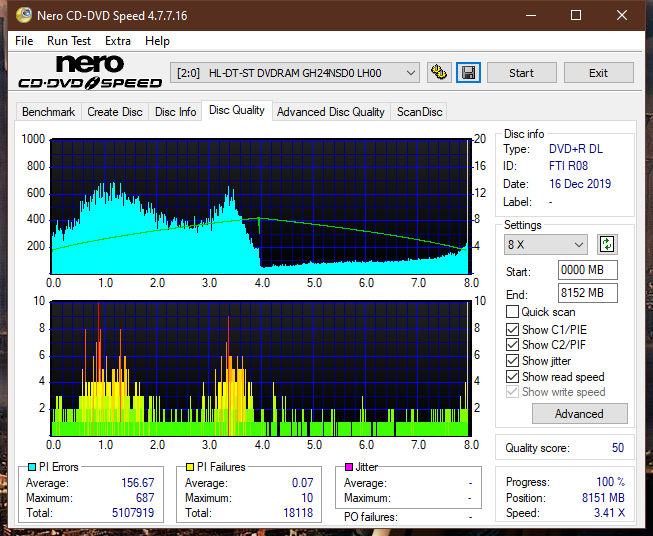Click the Exit button
Screen dimensions: 653x536
coord(598,73)
